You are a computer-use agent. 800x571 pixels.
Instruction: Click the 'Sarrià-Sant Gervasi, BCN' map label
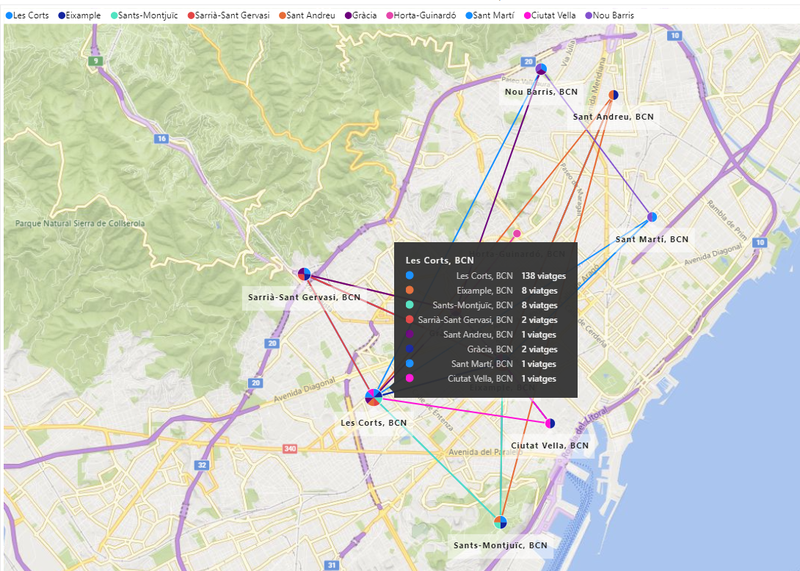tap(304, 297)
